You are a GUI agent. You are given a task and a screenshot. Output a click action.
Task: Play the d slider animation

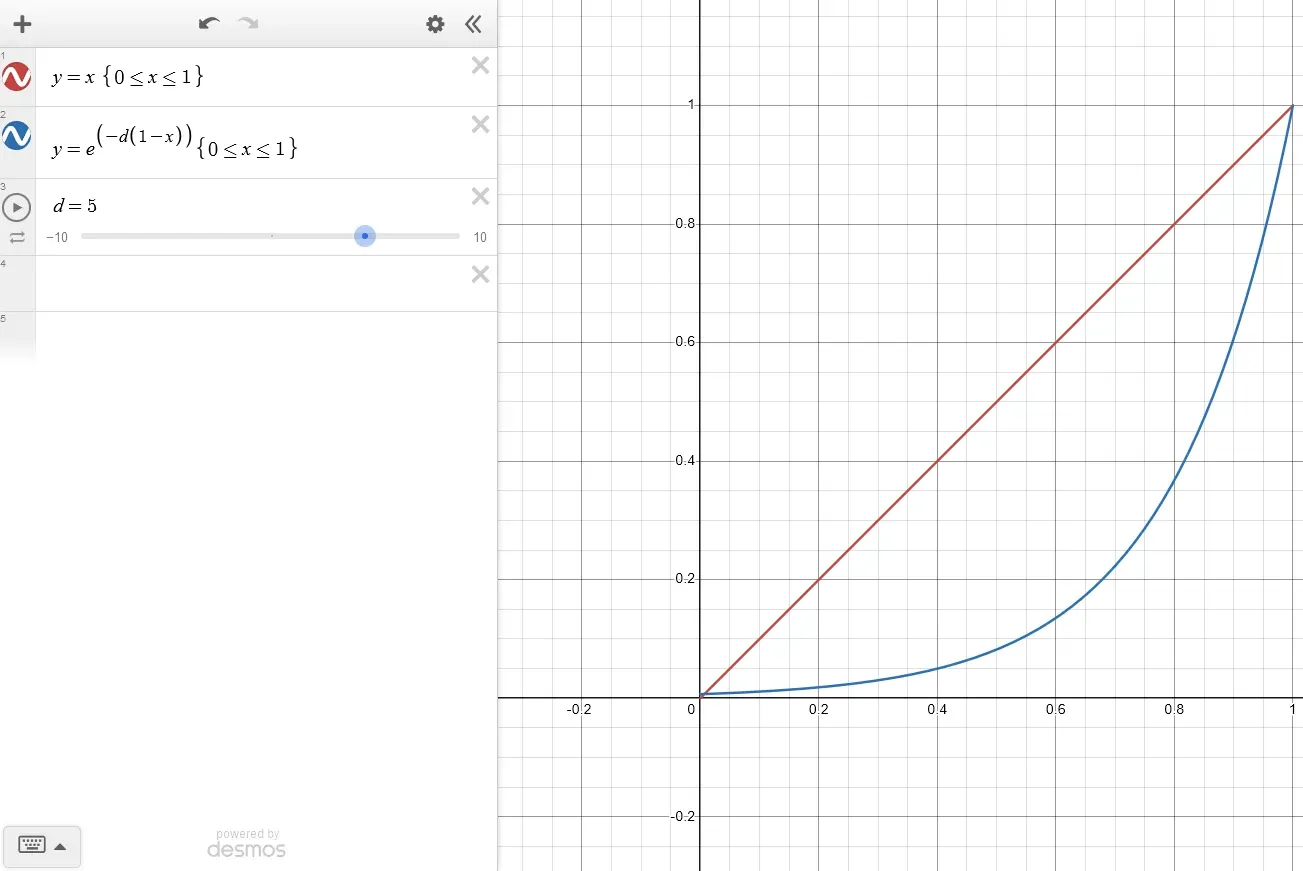(x=17, y=207)
